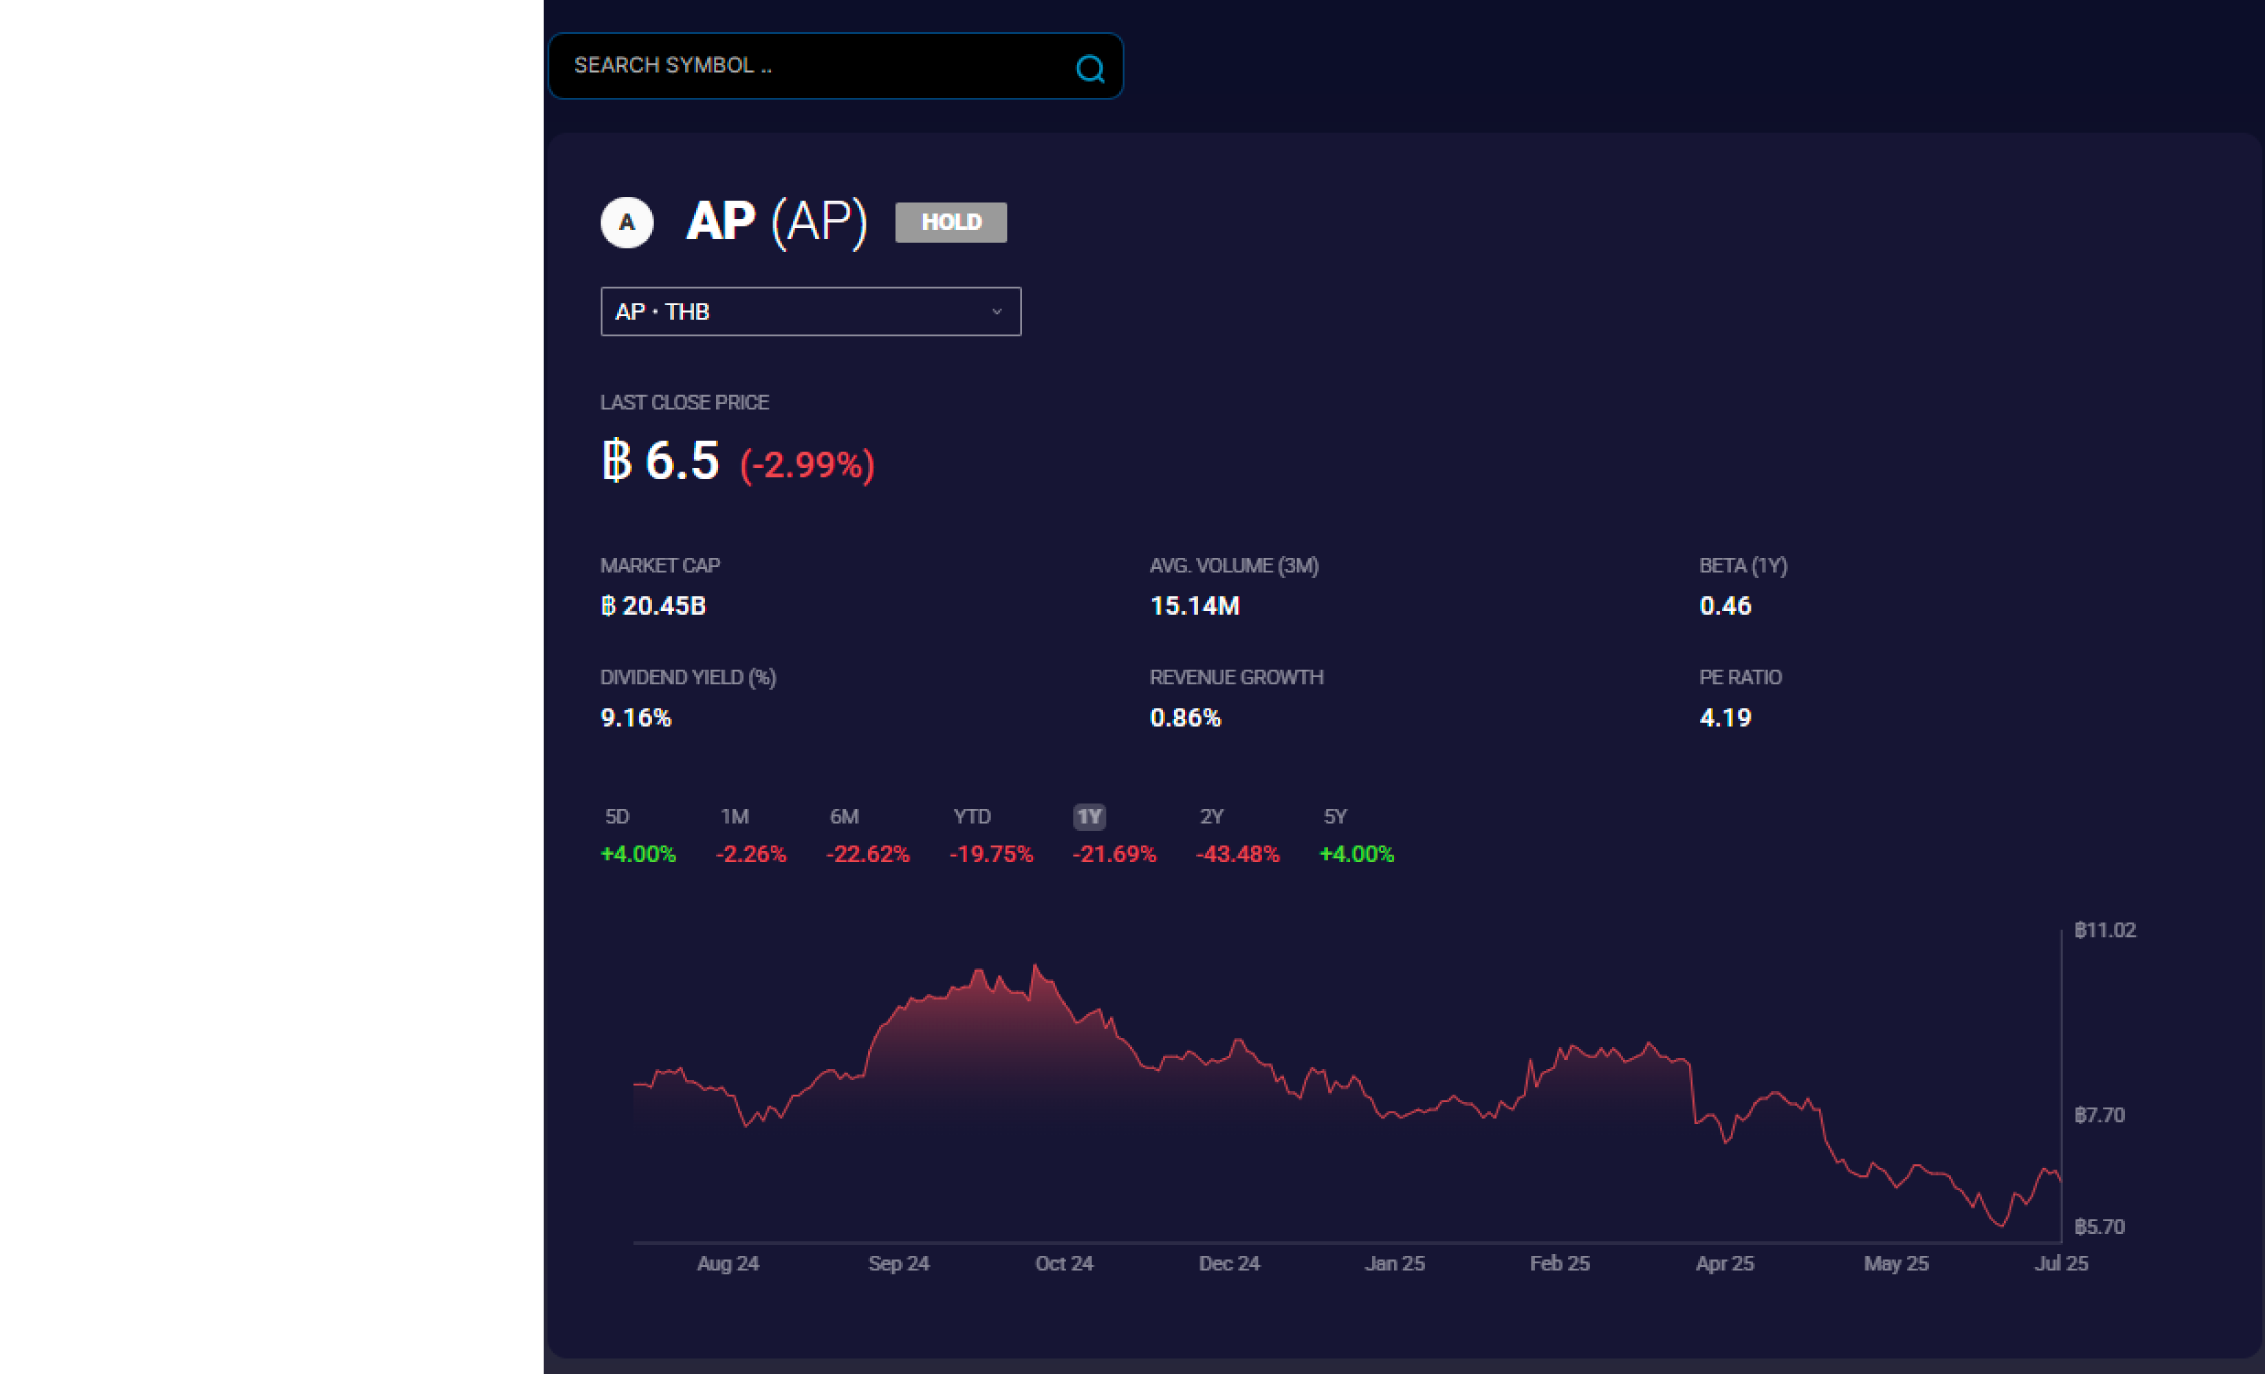Click the HOLD rating badge
Screen dimensions: 2265x1374
pos(950,222)
